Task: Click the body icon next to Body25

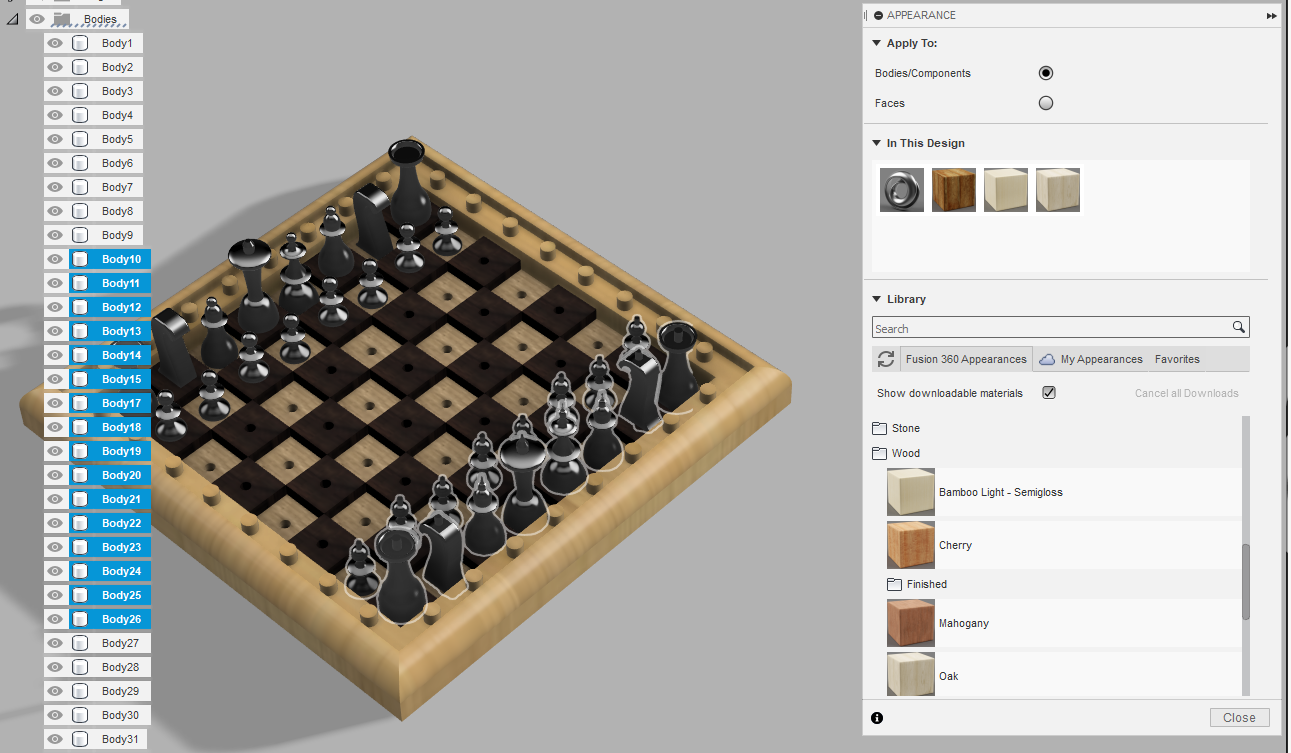Action: click(80, 595)
